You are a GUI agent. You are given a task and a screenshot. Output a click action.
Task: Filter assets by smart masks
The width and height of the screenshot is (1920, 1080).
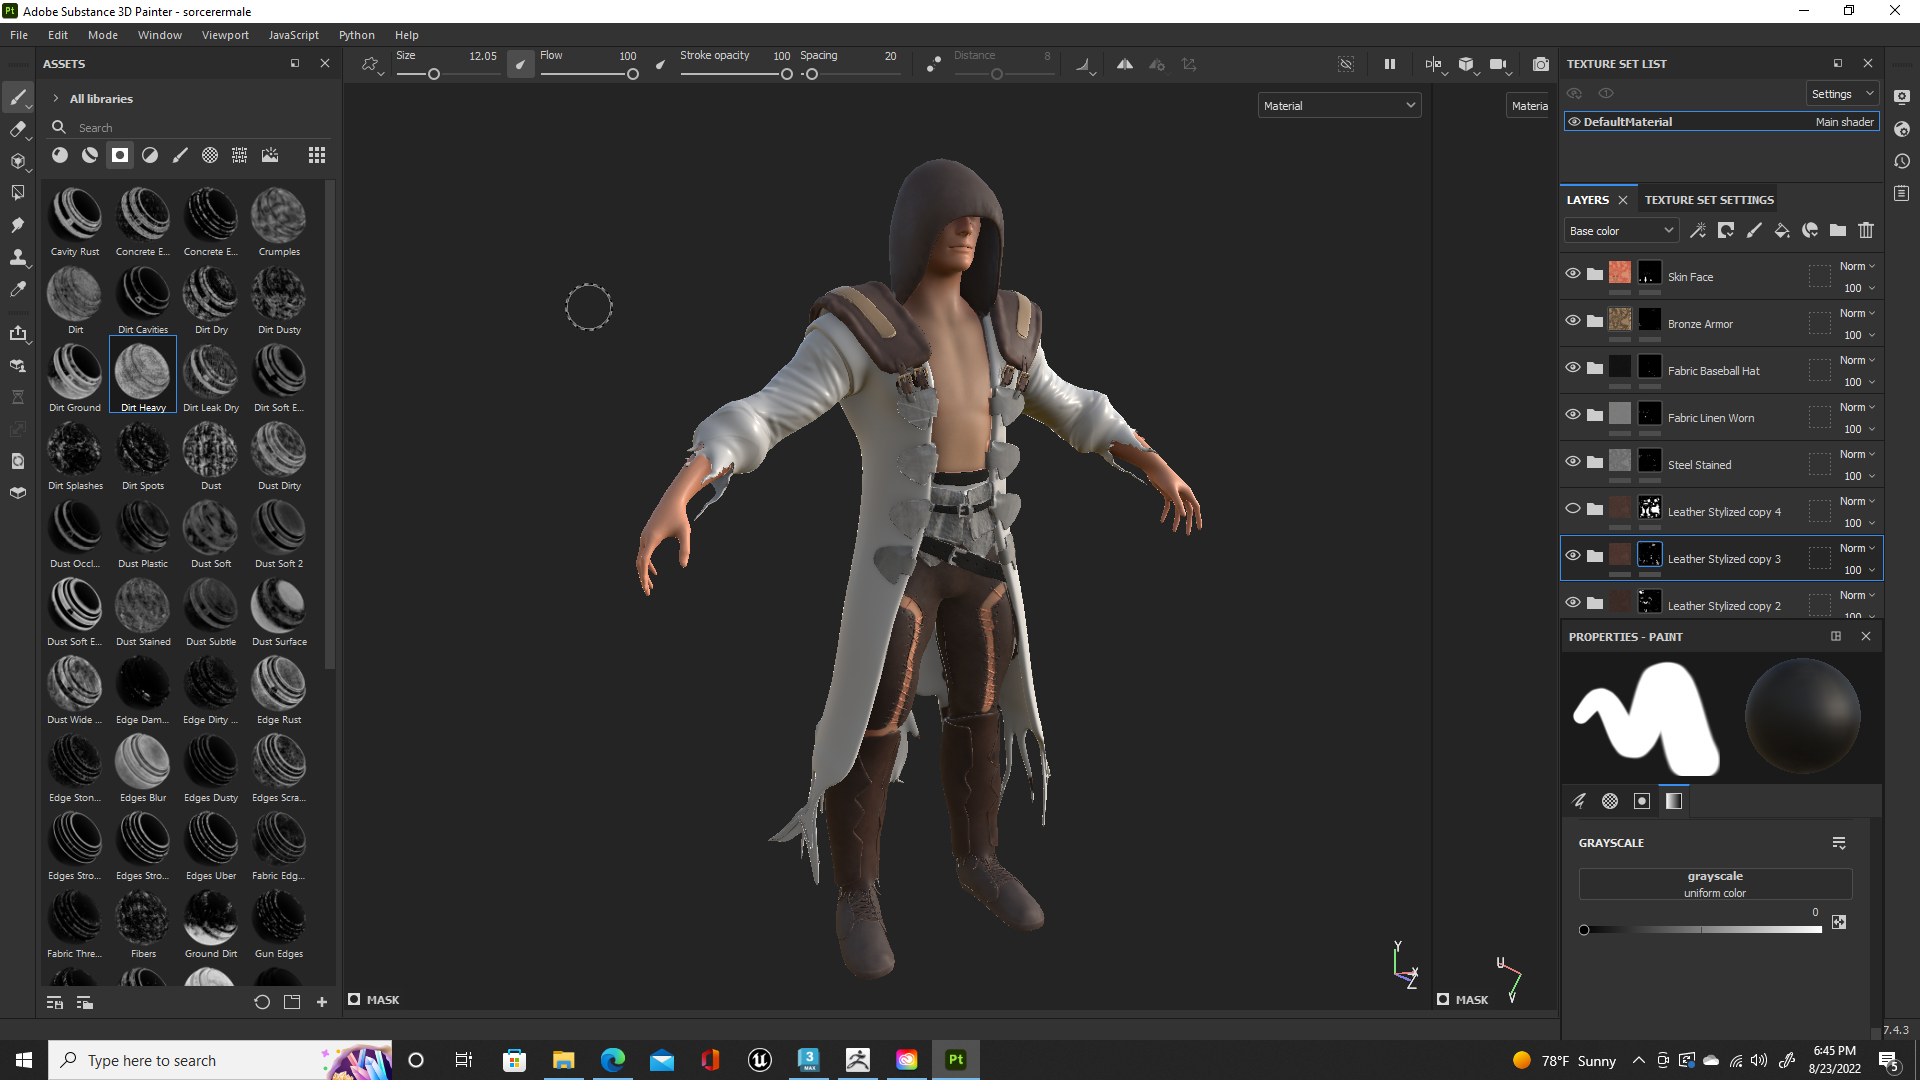click(x=120, y=155)
